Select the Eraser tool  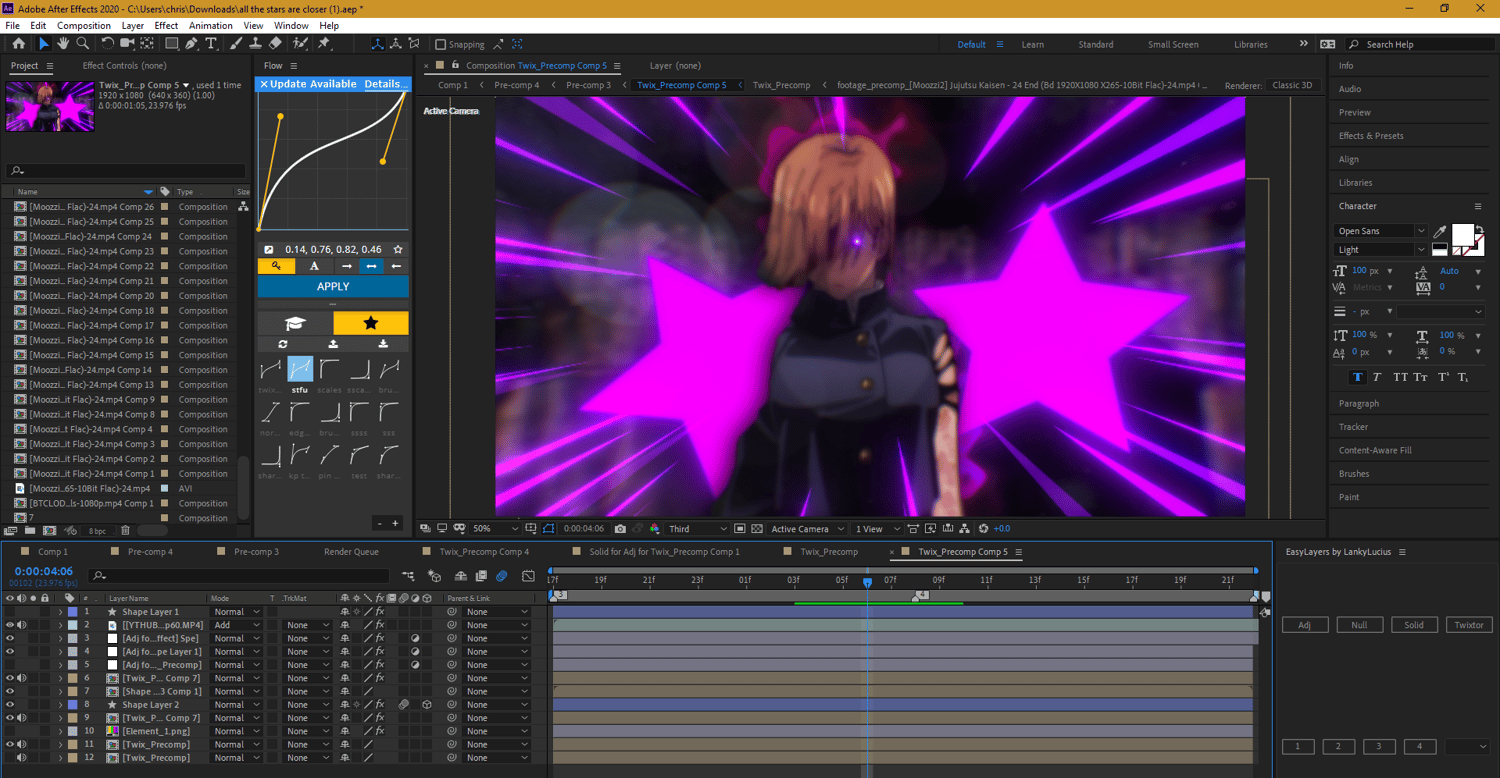pos(276,44)
